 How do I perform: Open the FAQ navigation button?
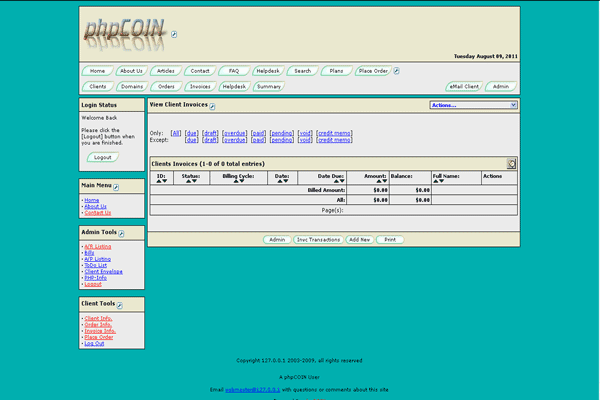coord(234,71)
